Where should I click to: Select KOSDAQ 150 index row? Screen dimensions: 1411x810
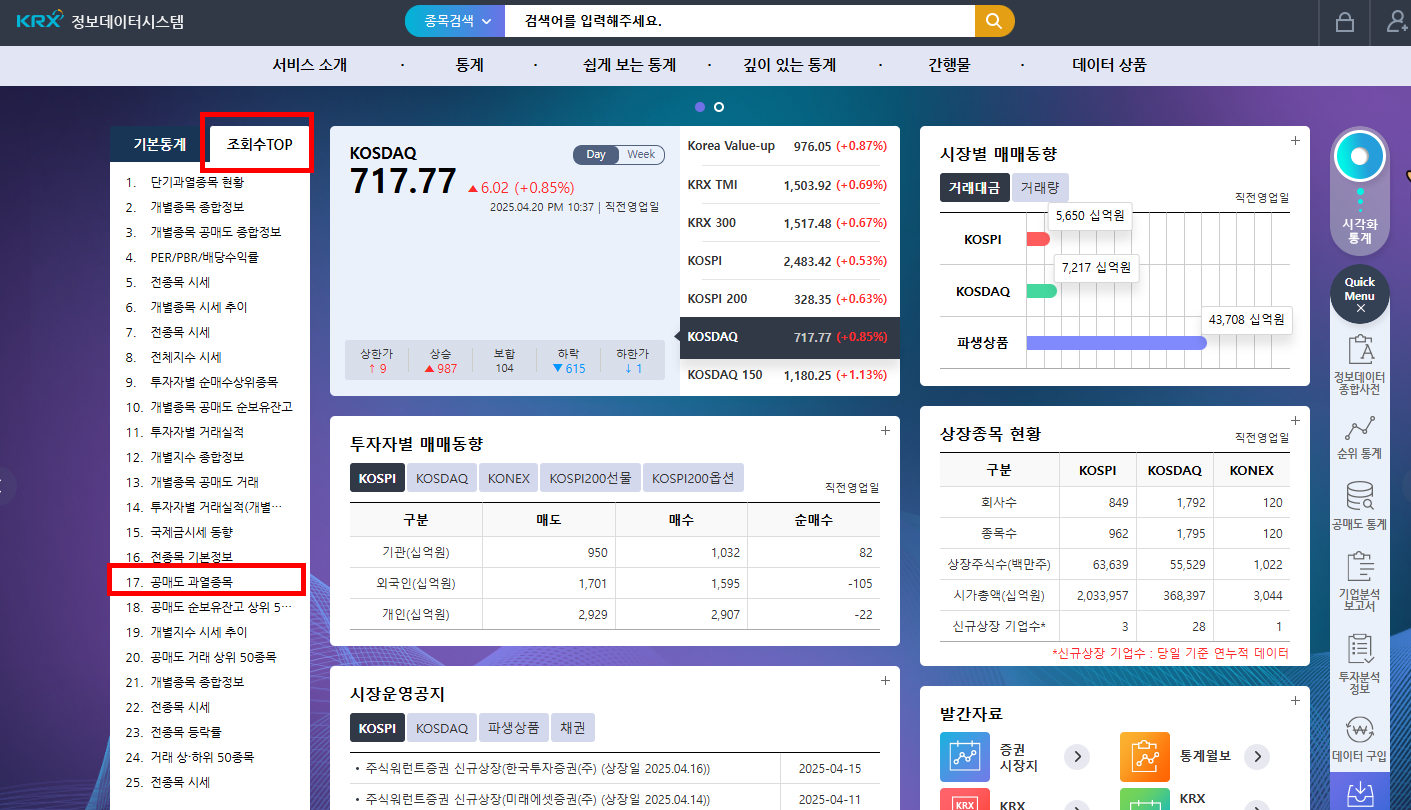point(789,375)
